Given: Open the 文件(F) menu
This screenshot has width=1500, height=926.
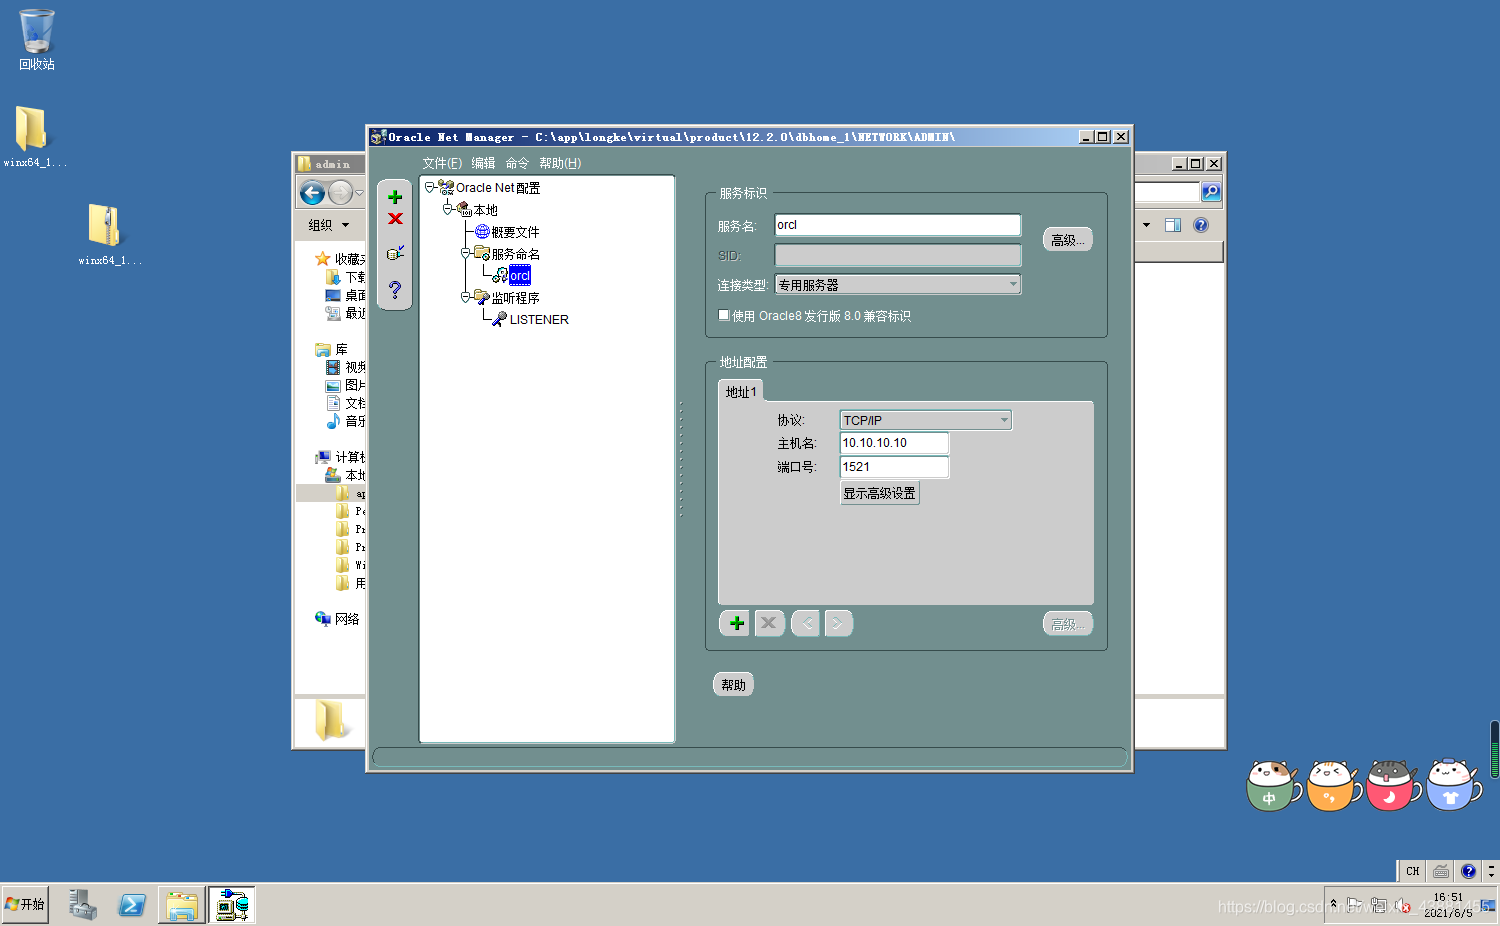Looking at the screenshot, I should pos(442,163).
